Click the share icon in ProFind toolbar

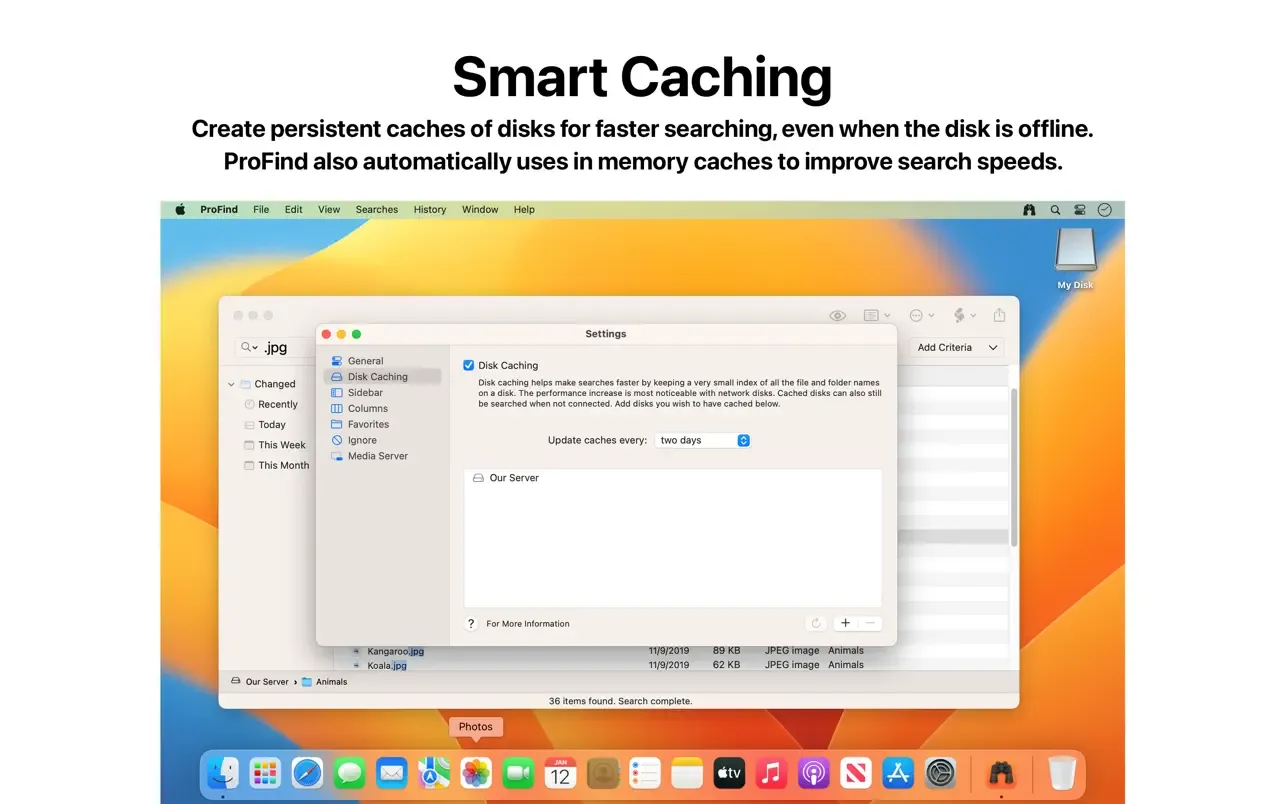(x=999, y=315)
